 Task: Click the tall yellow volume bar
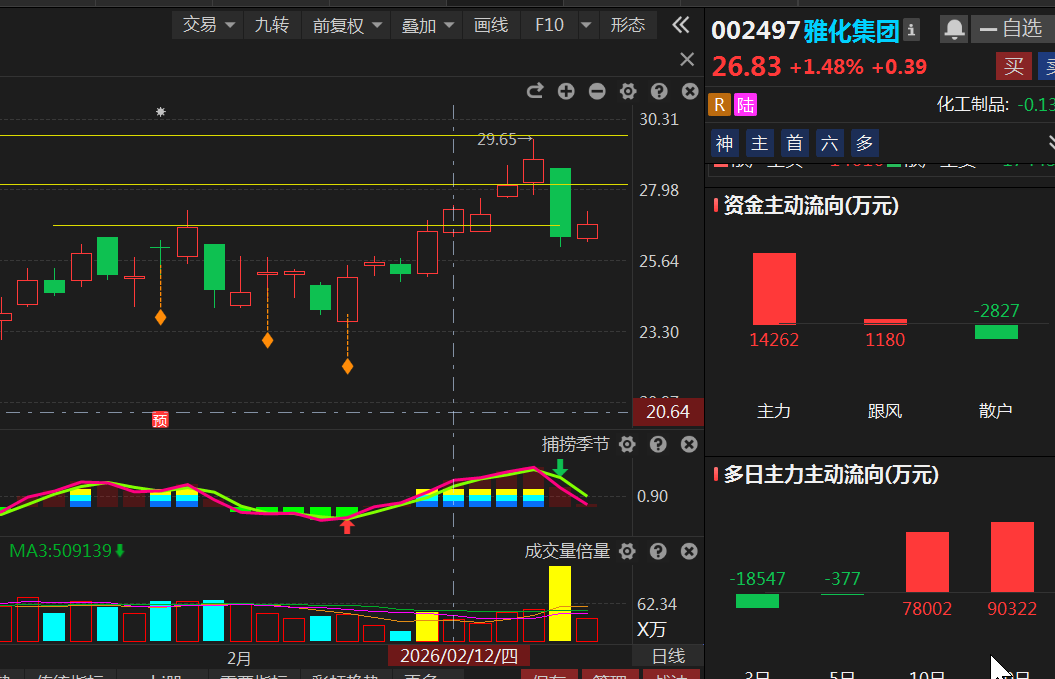point(560,604)
